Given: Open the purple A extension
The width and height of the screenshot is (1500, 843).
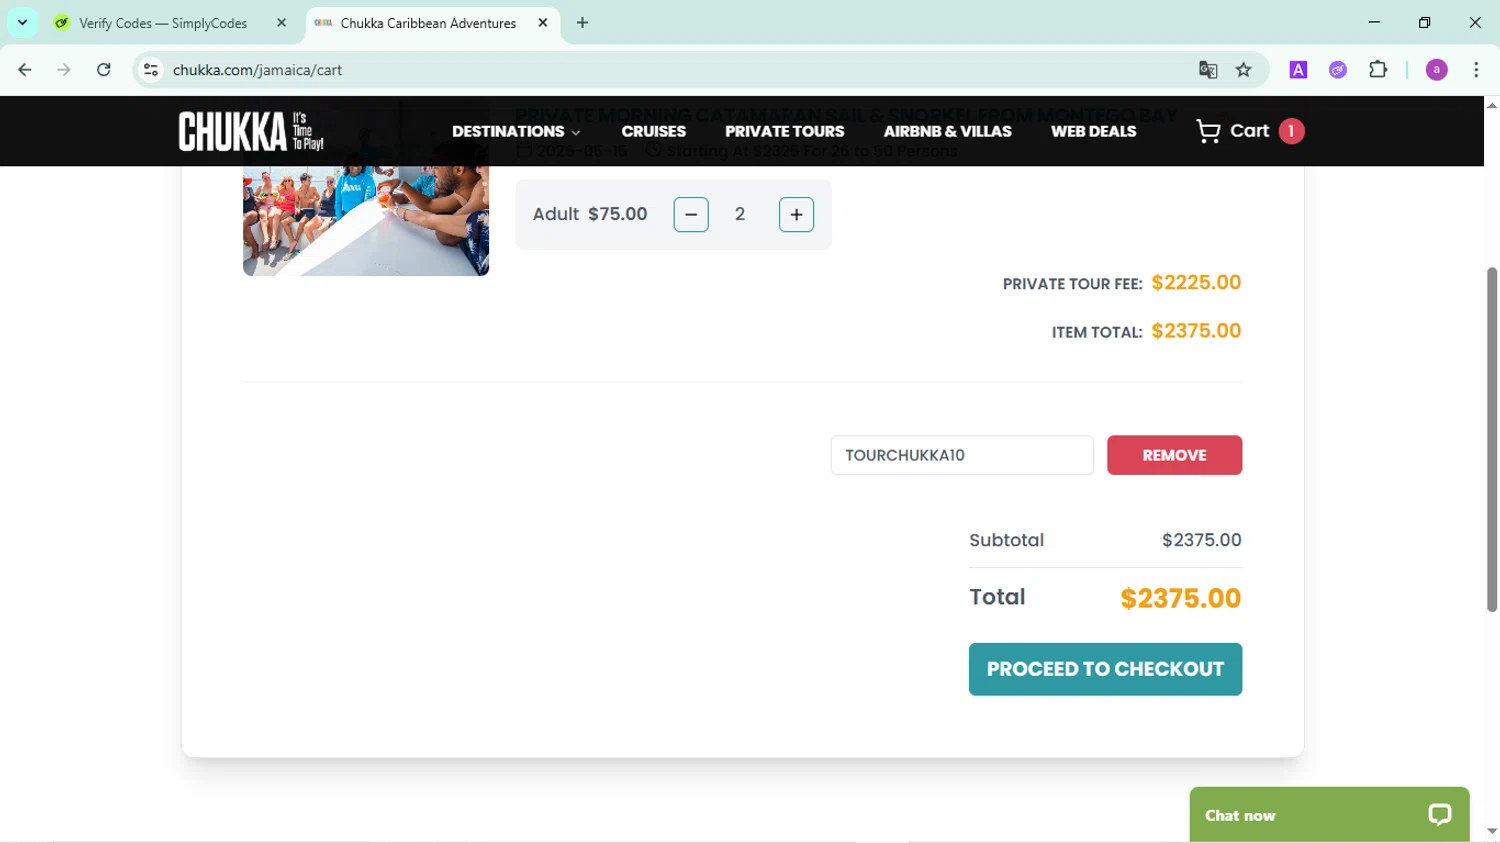Looking at the screenshot, I should tap(1298, 70).
